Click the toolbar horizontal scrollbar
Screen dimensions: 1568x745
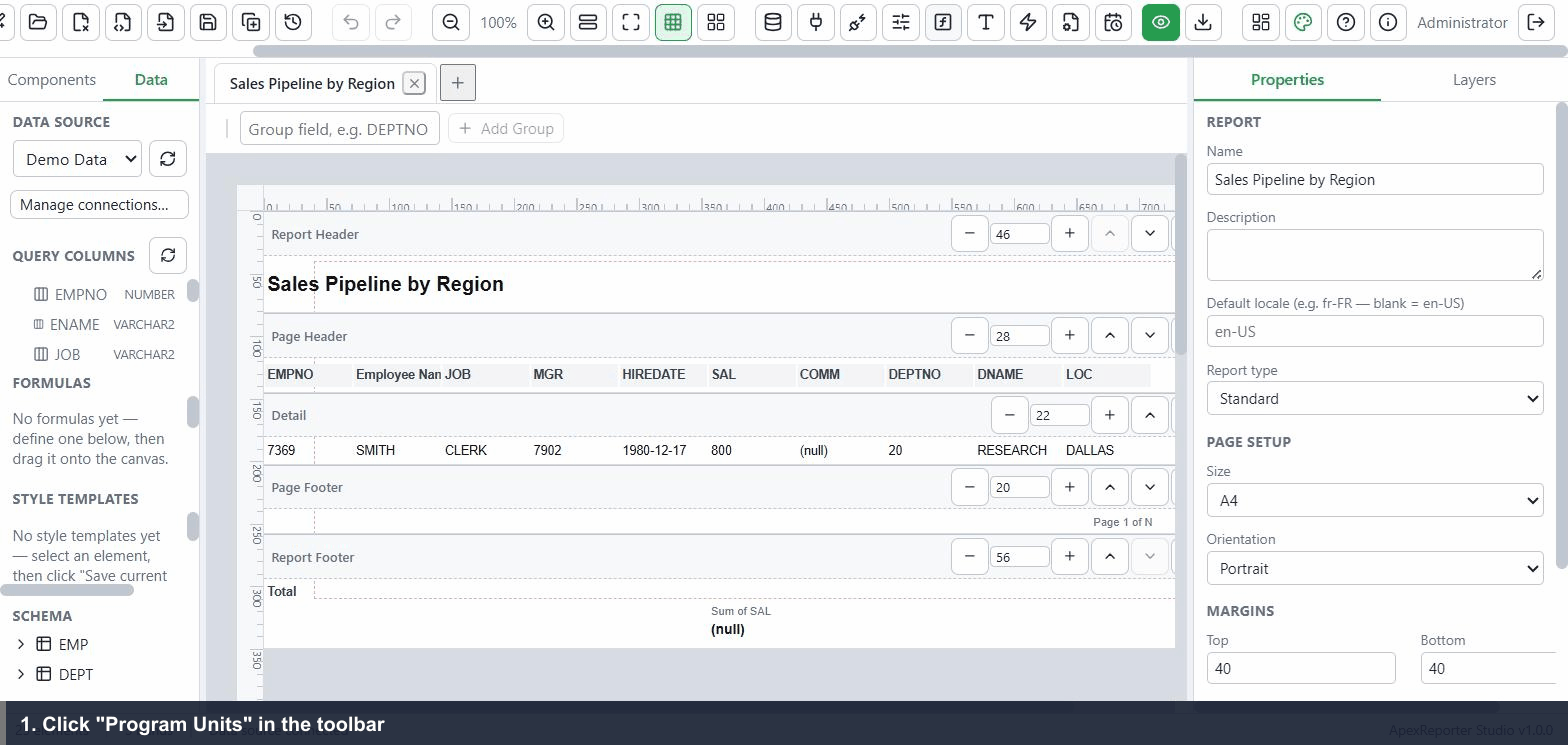coord(910,51)
